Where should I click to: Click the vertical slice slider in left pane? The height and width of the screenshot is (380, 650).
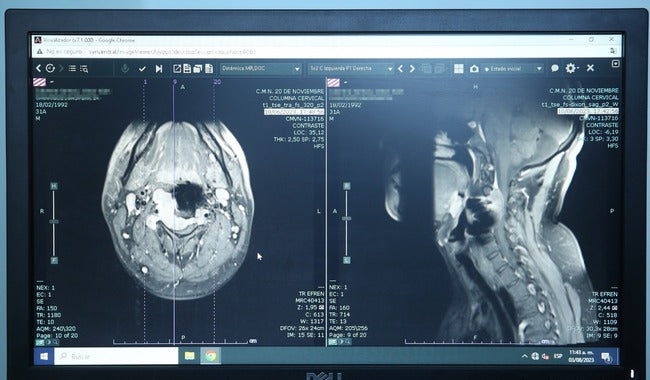point(54,223)
